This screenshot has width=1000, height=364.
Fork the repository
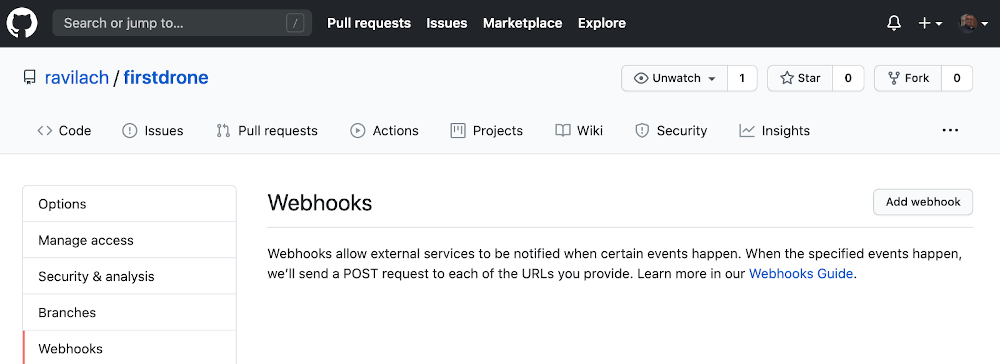(908, 78)
